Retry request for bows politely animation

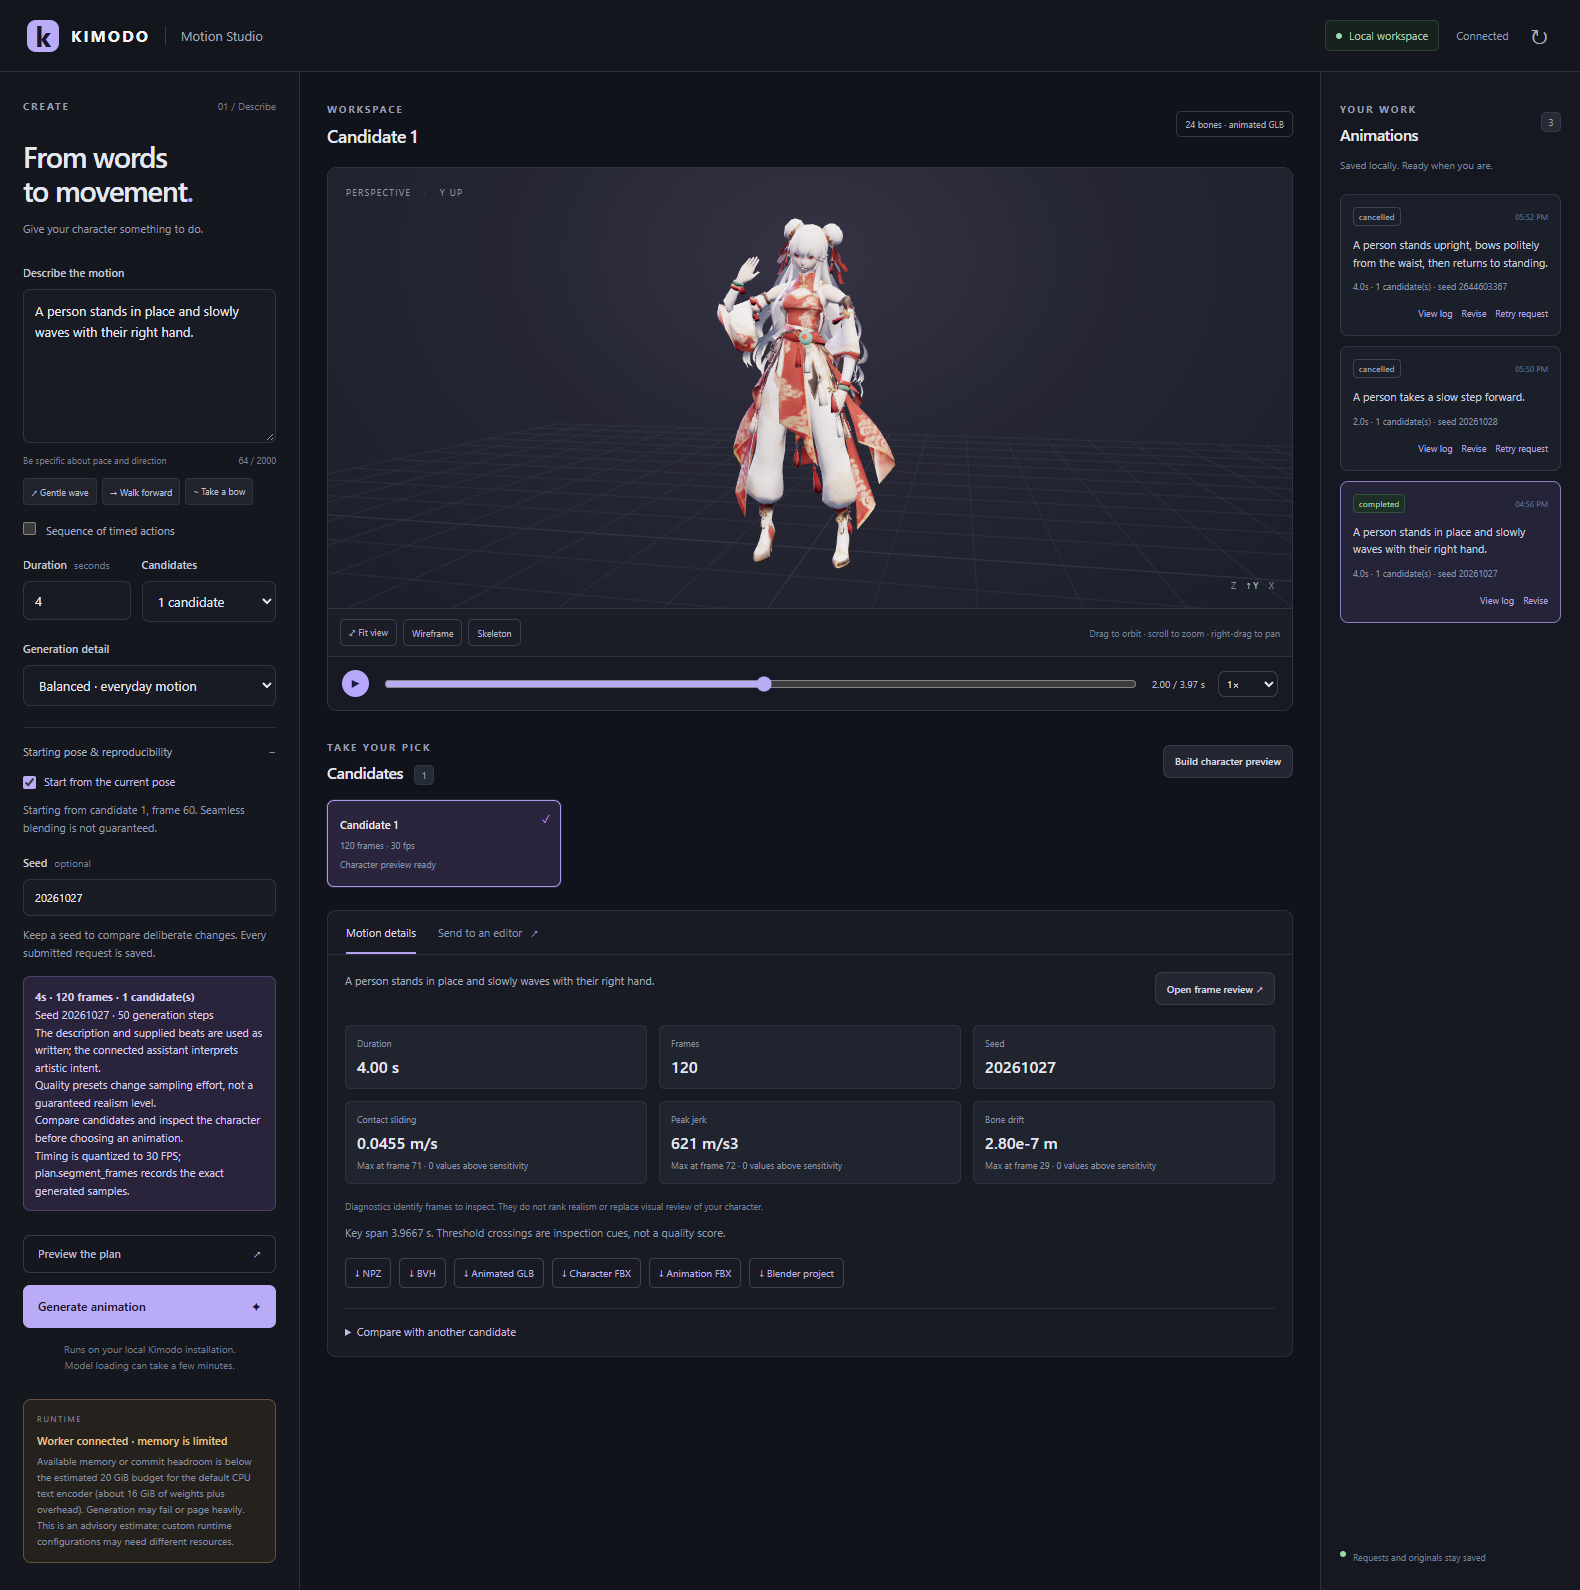(x=1521, y=314)
